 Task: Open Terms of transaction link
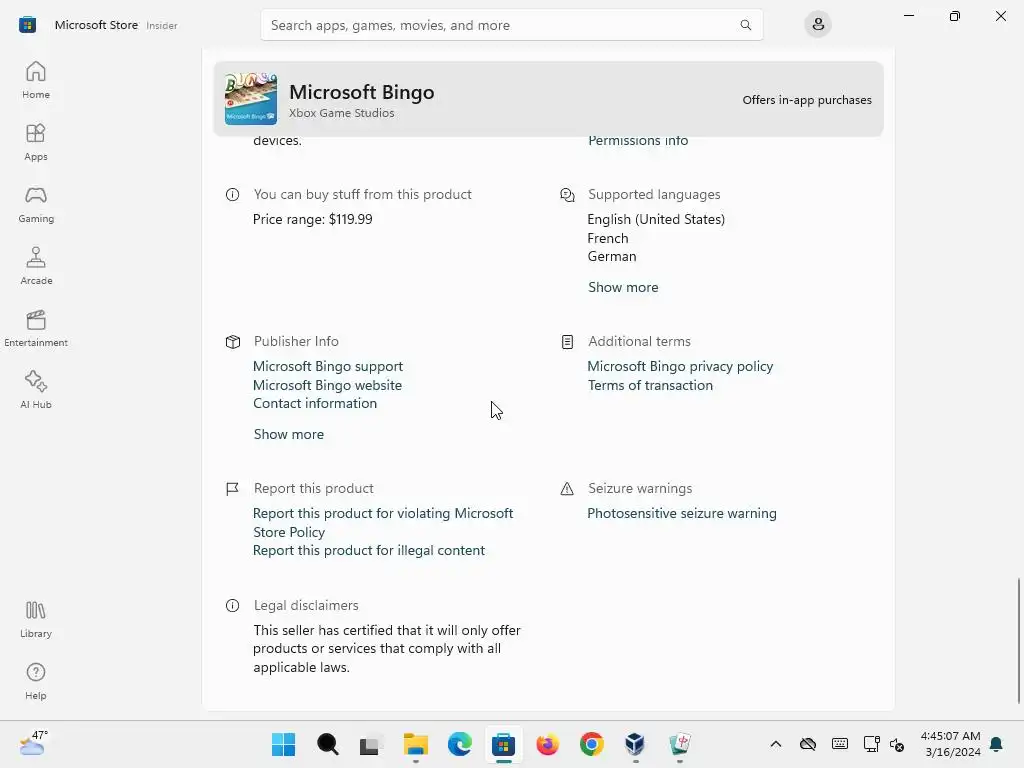[650, 385]
